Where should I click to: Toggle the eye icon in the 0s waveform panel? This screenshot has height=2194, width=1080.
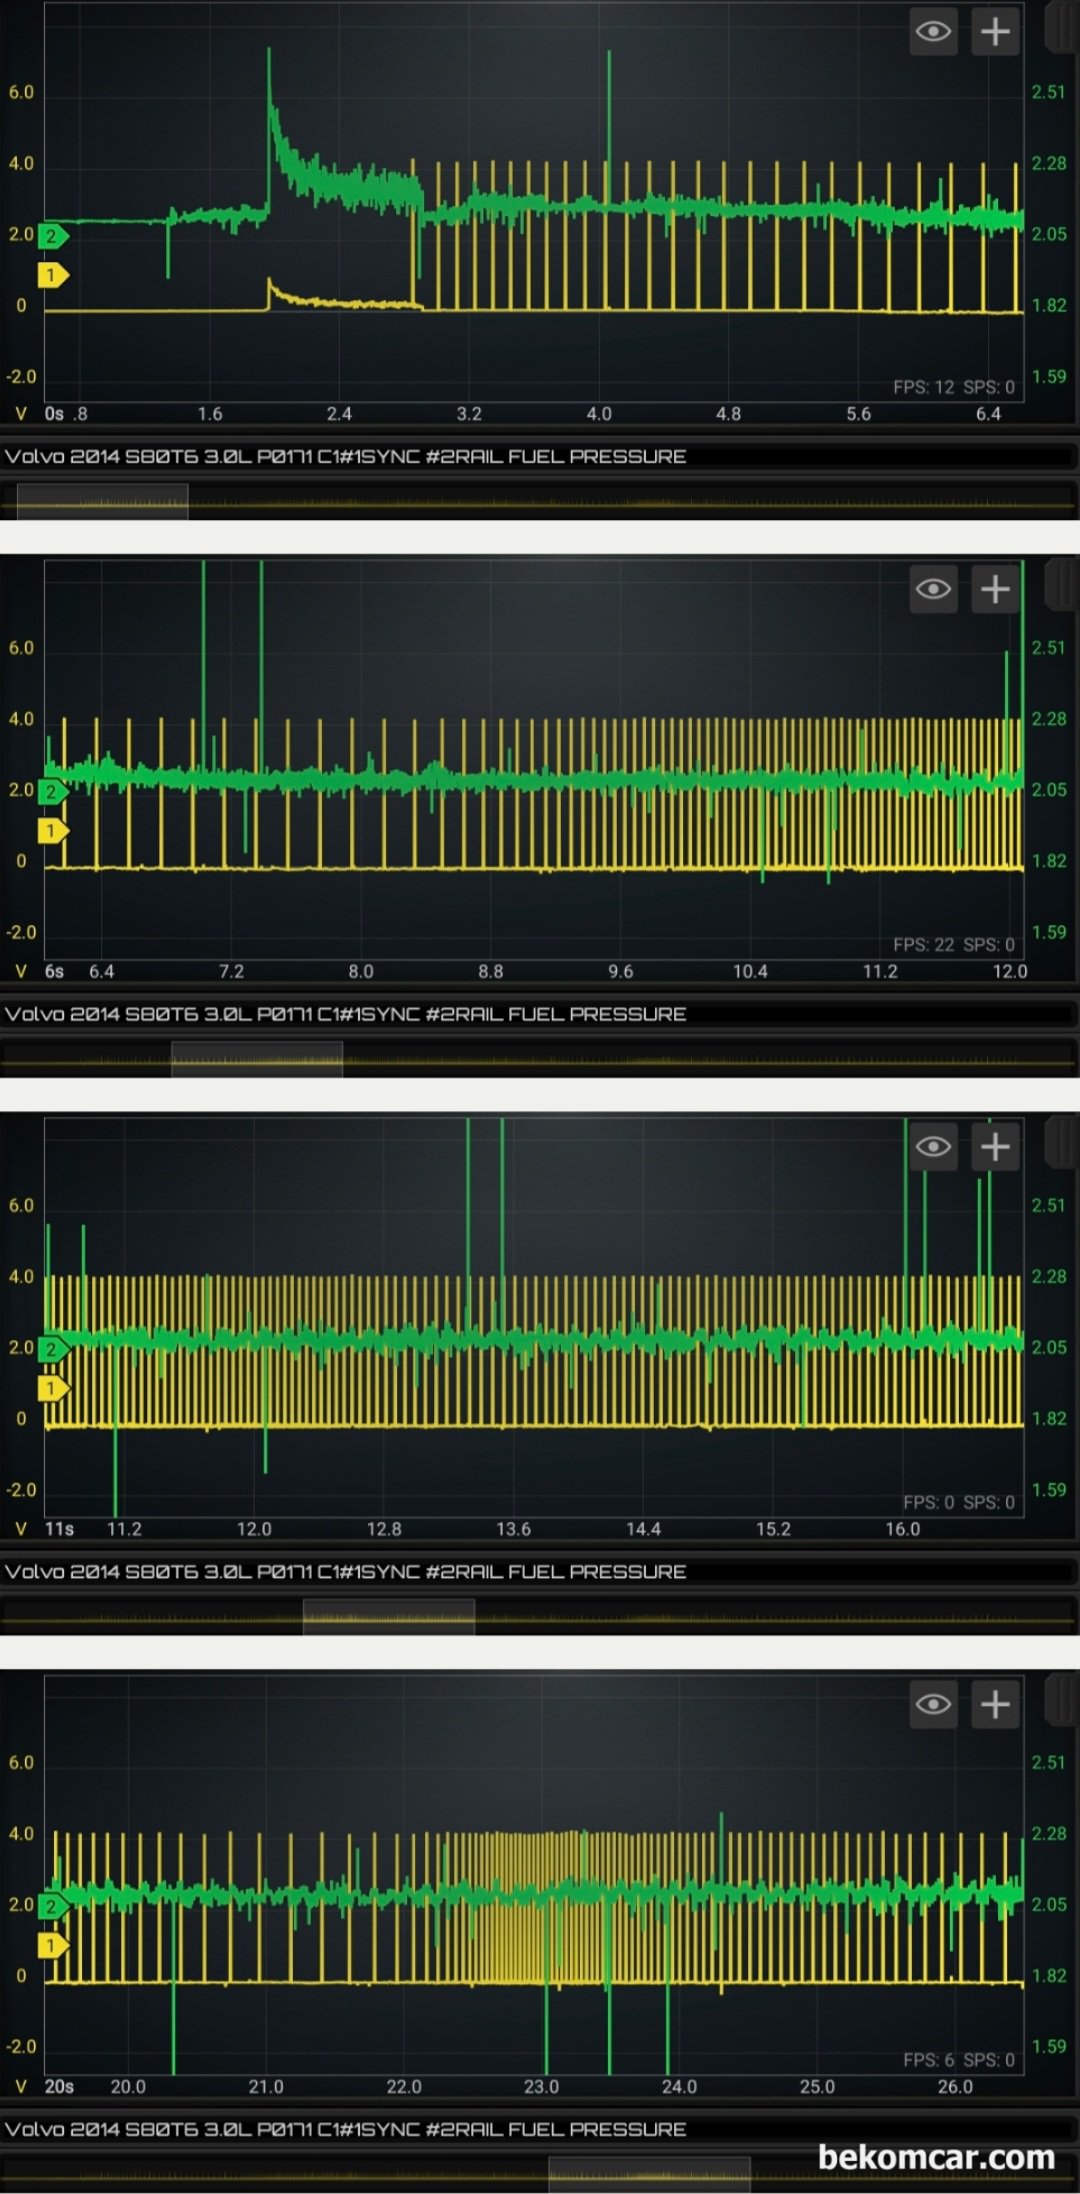pyautogui.click(x=933, y=32)
